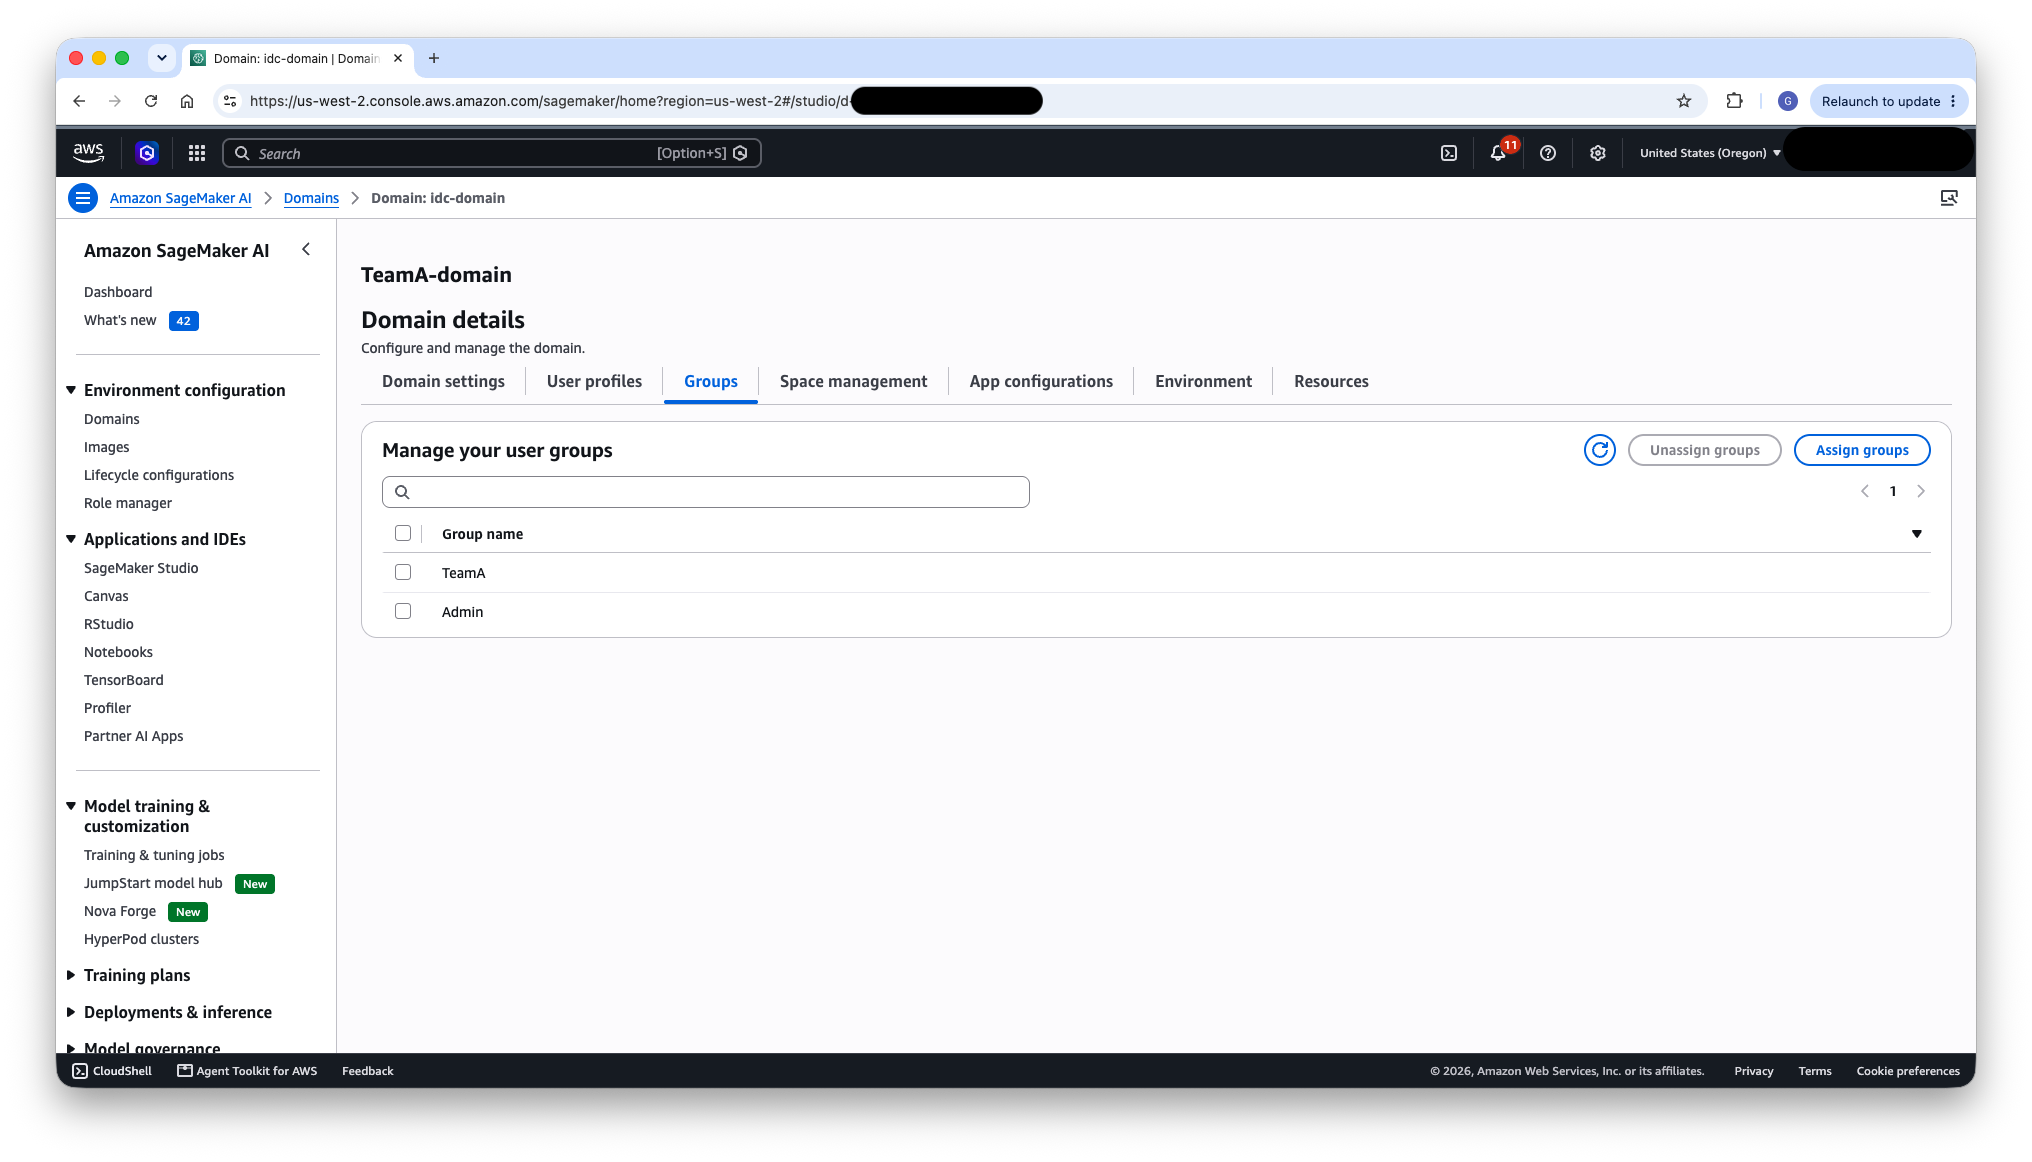This screenshot has width=2032, height=1162.
Task: Open AWS home via the aws logo
Action: [88, 152]
